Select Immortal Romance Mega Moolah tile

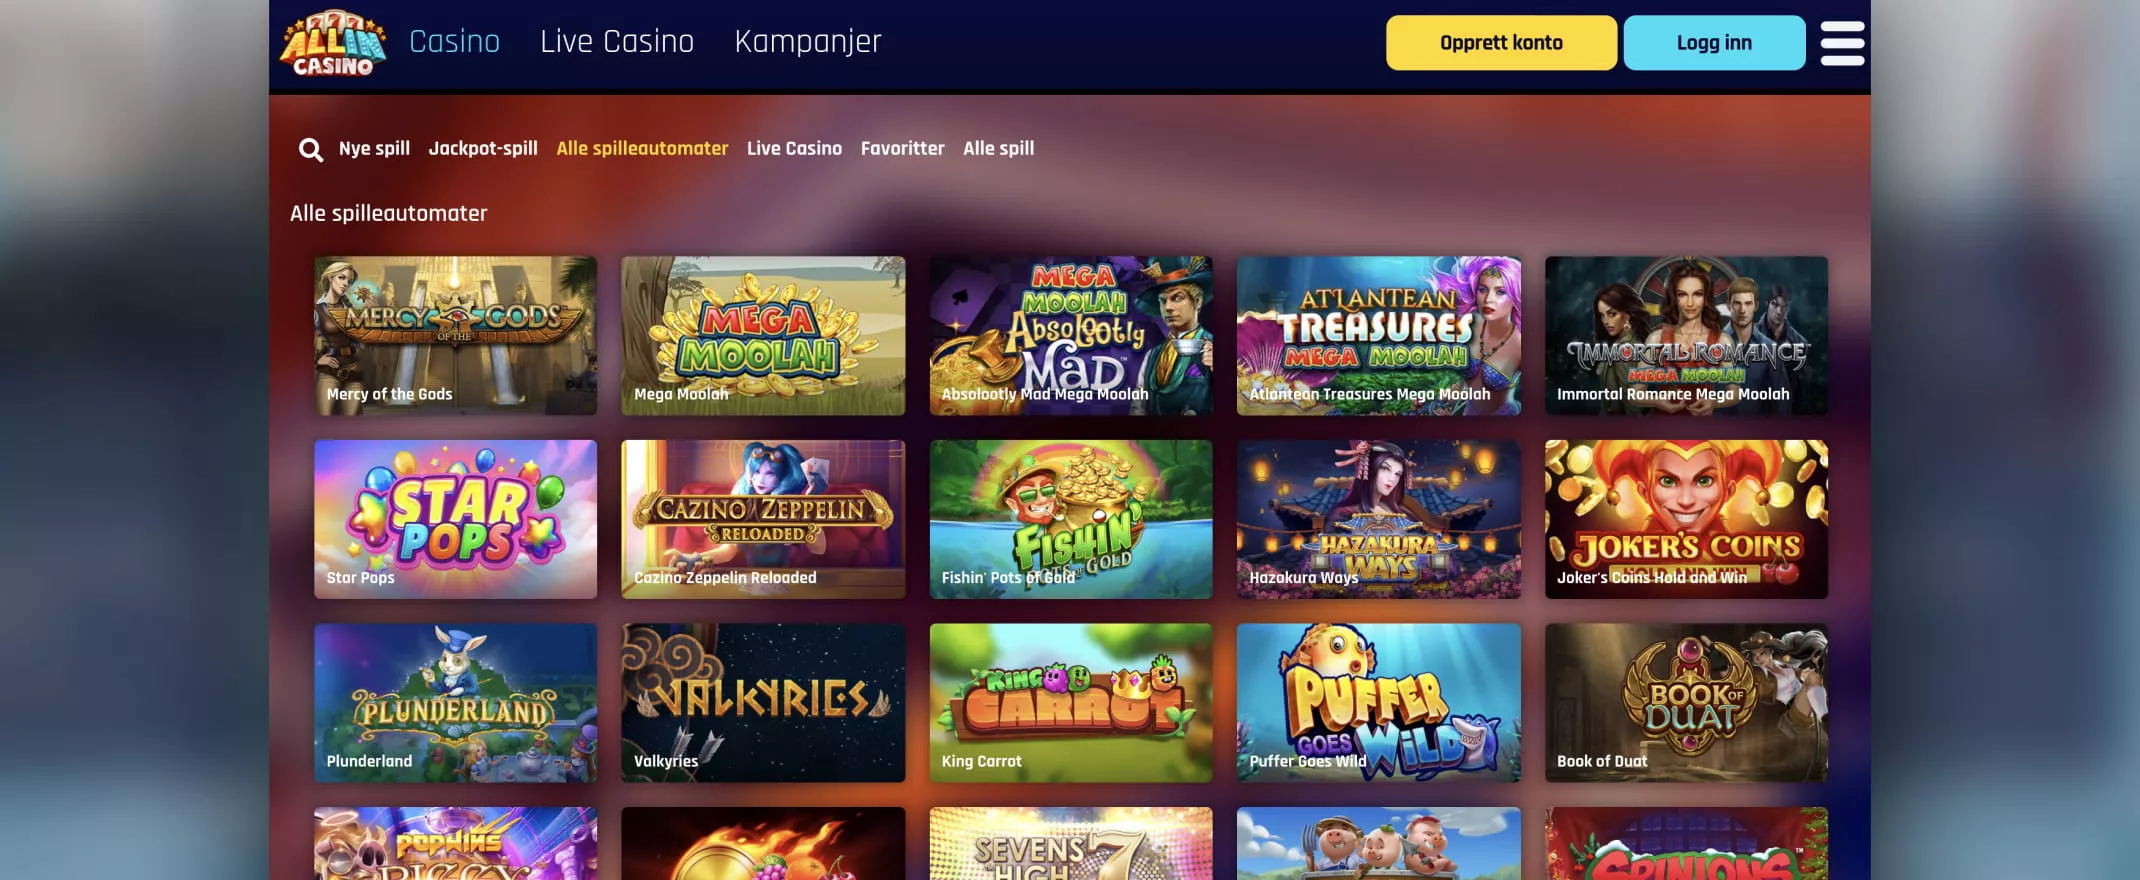coord(1686,336)
